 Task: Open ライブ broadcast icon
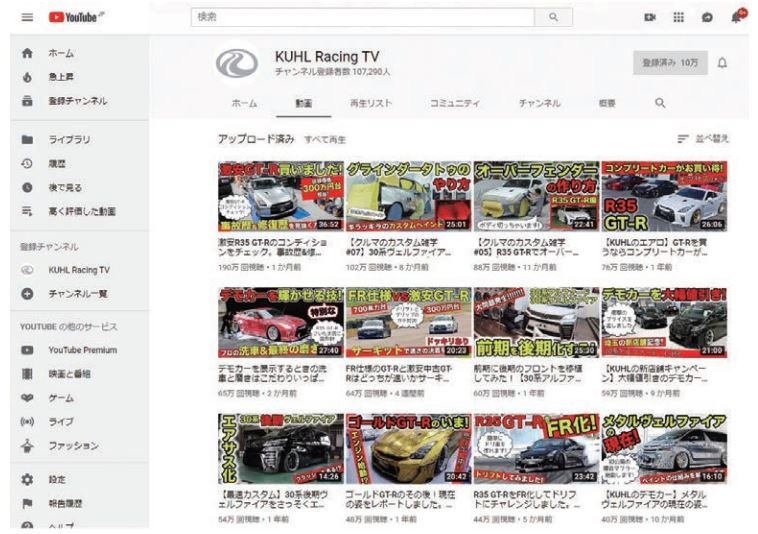(x=28, y=421)
